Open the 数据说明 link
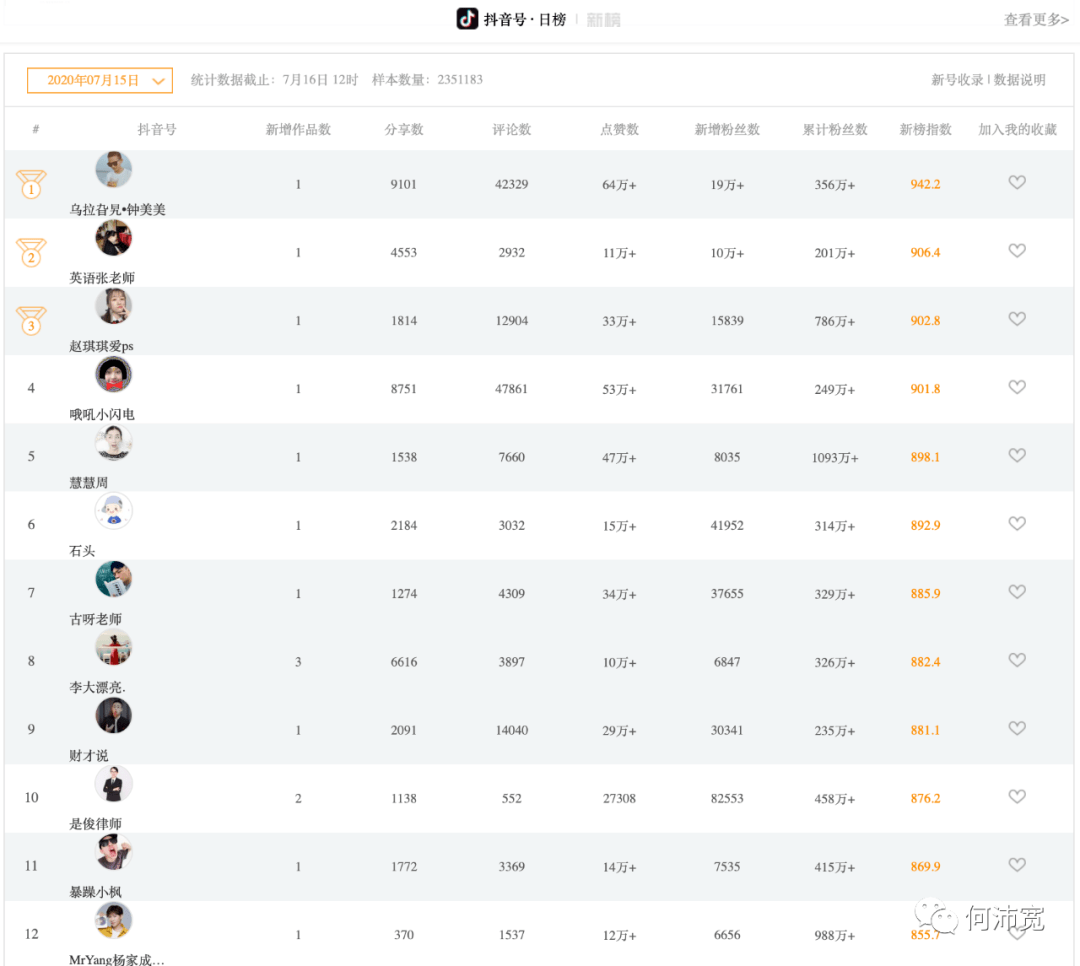 1019,80
